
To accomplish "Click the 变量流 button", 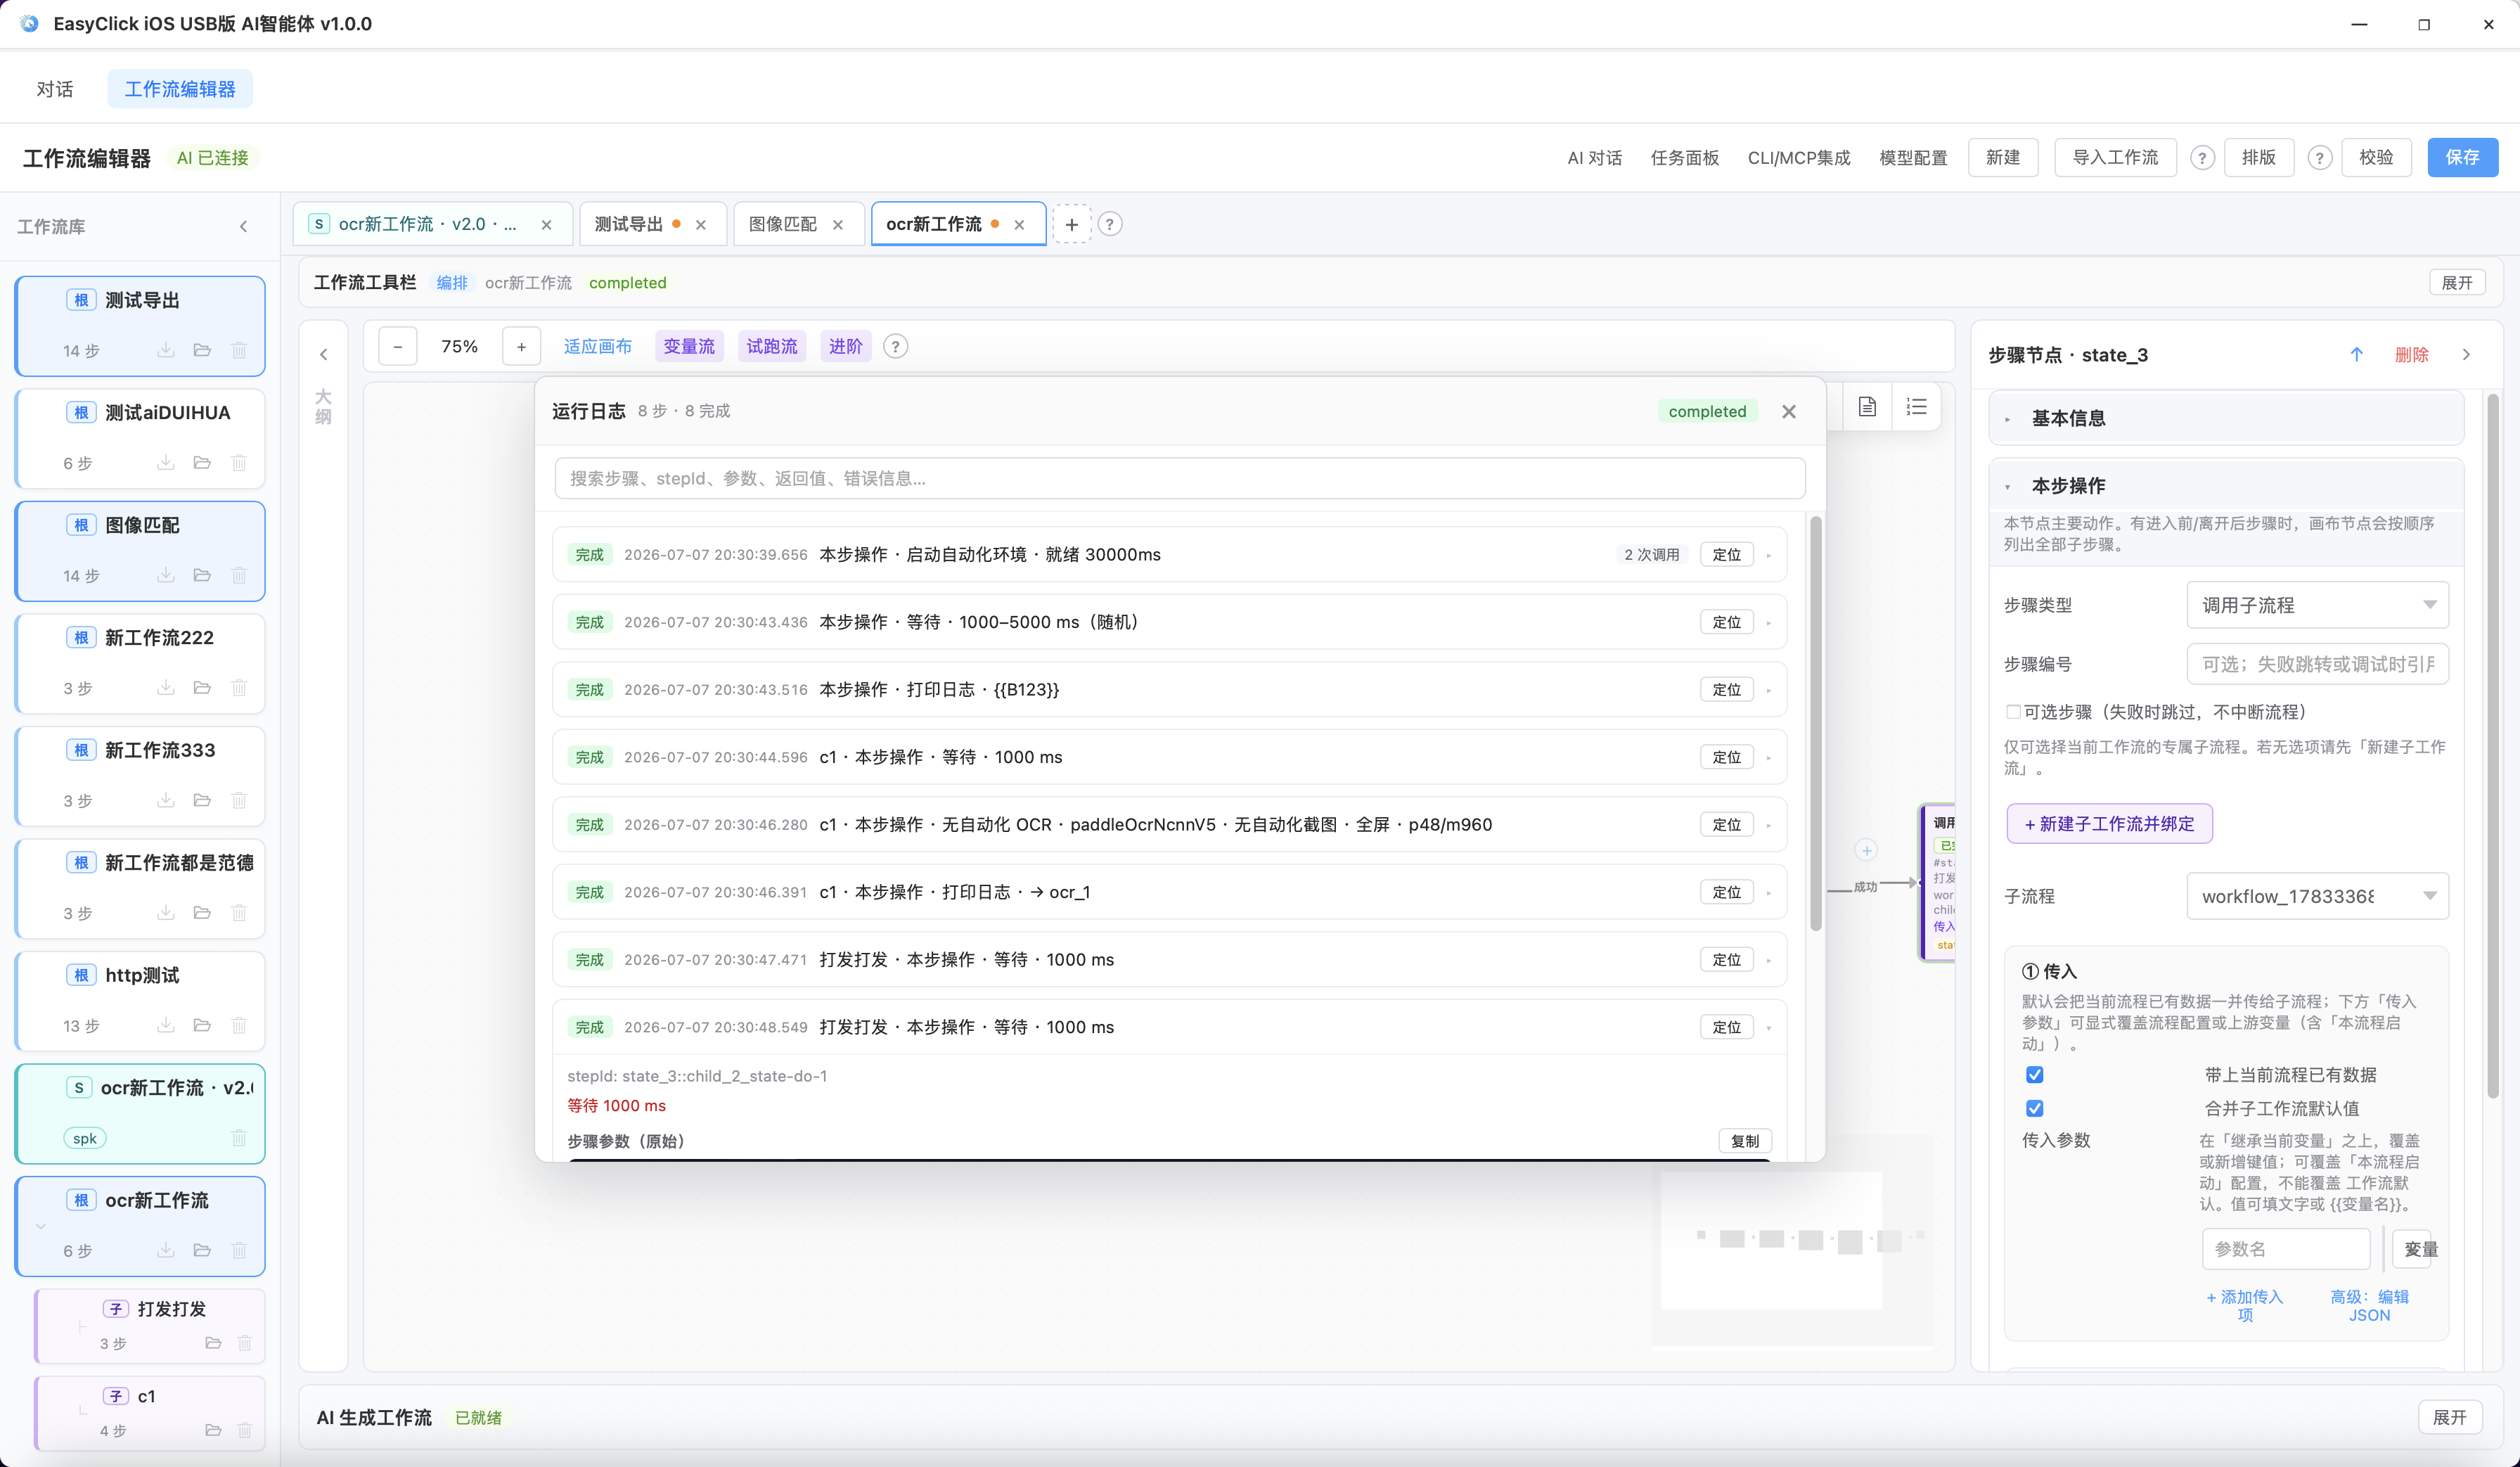I will coord(689,347).
